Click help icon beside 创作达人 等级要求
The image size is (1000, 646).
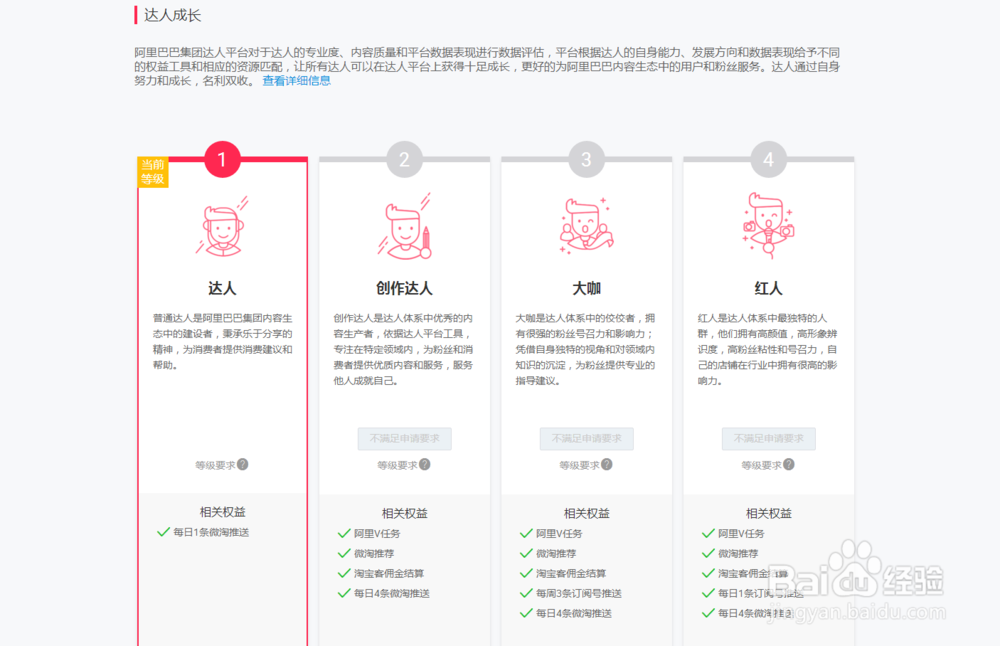[425, 464]
